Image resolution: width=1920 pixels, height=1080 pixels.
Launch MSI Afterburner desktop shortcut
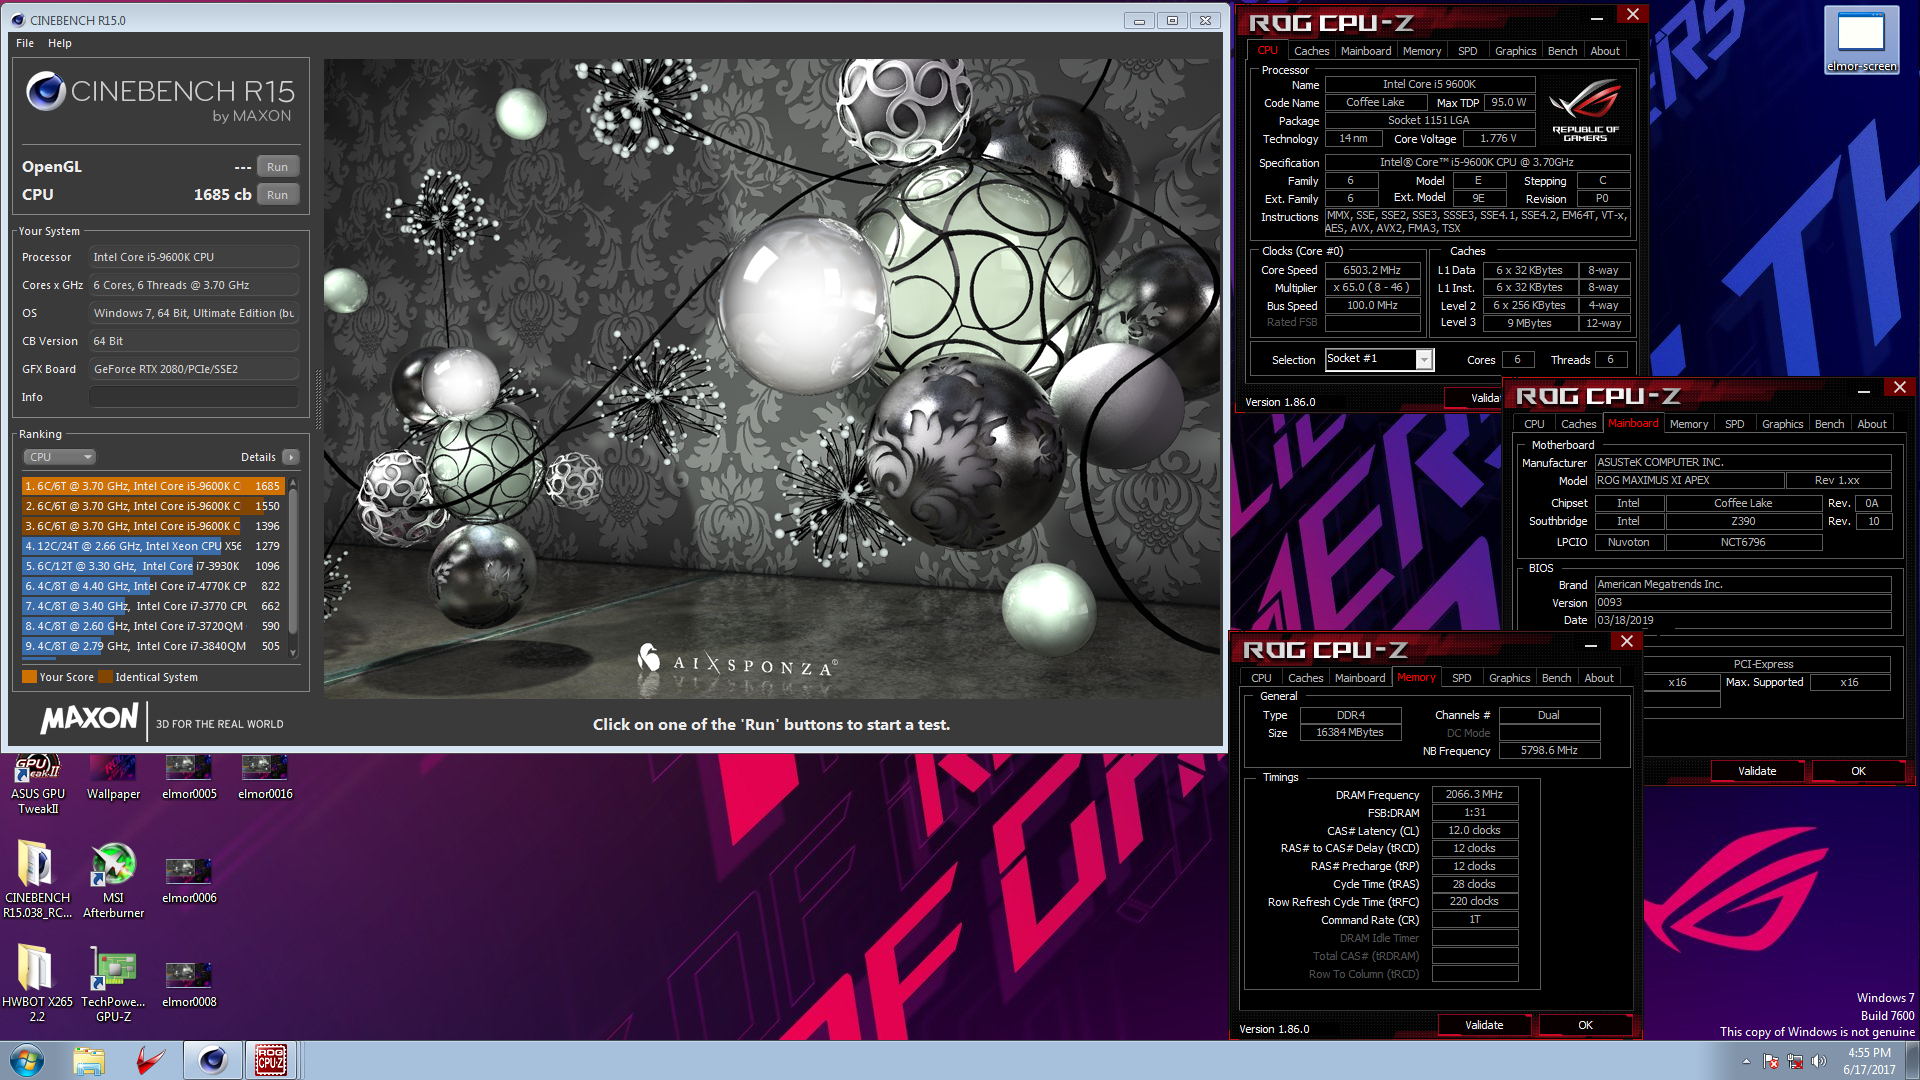click(x=113, y=880)
